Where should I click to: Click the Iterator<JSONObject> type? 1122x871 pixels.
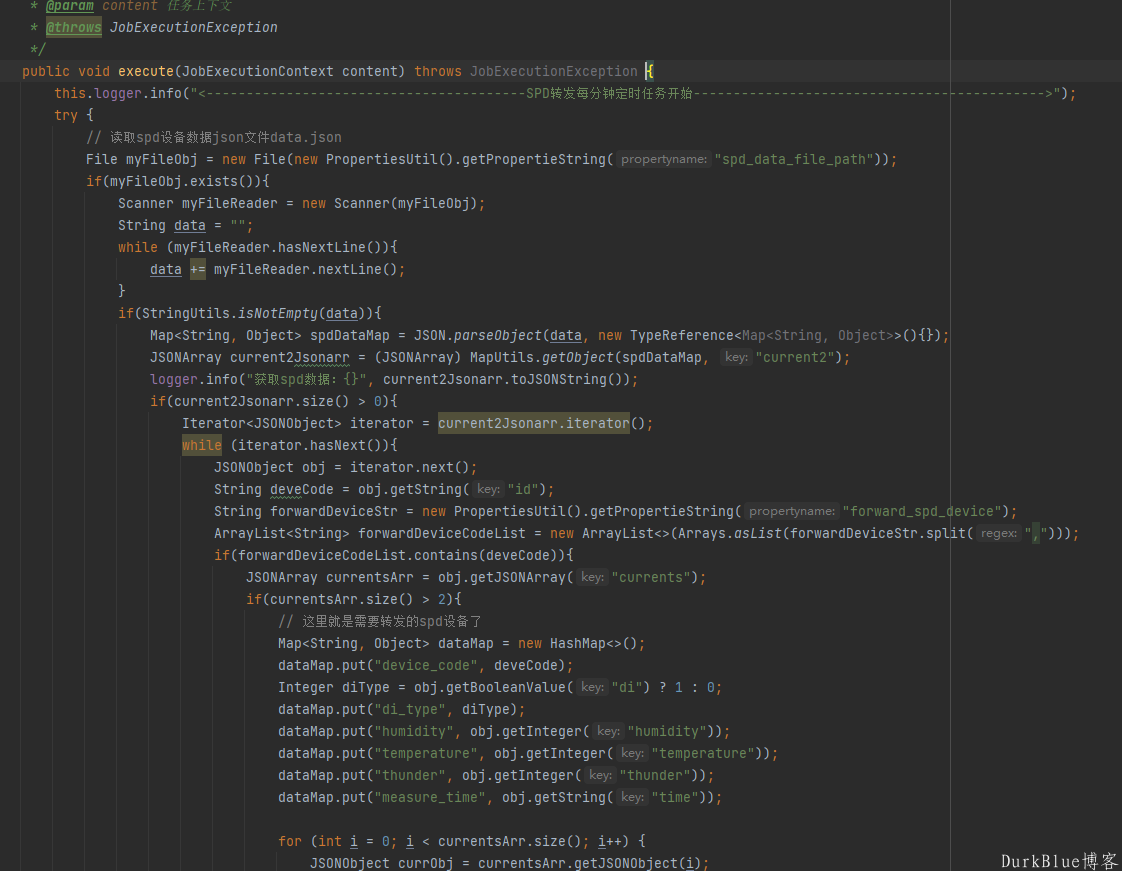coord(262,424)
